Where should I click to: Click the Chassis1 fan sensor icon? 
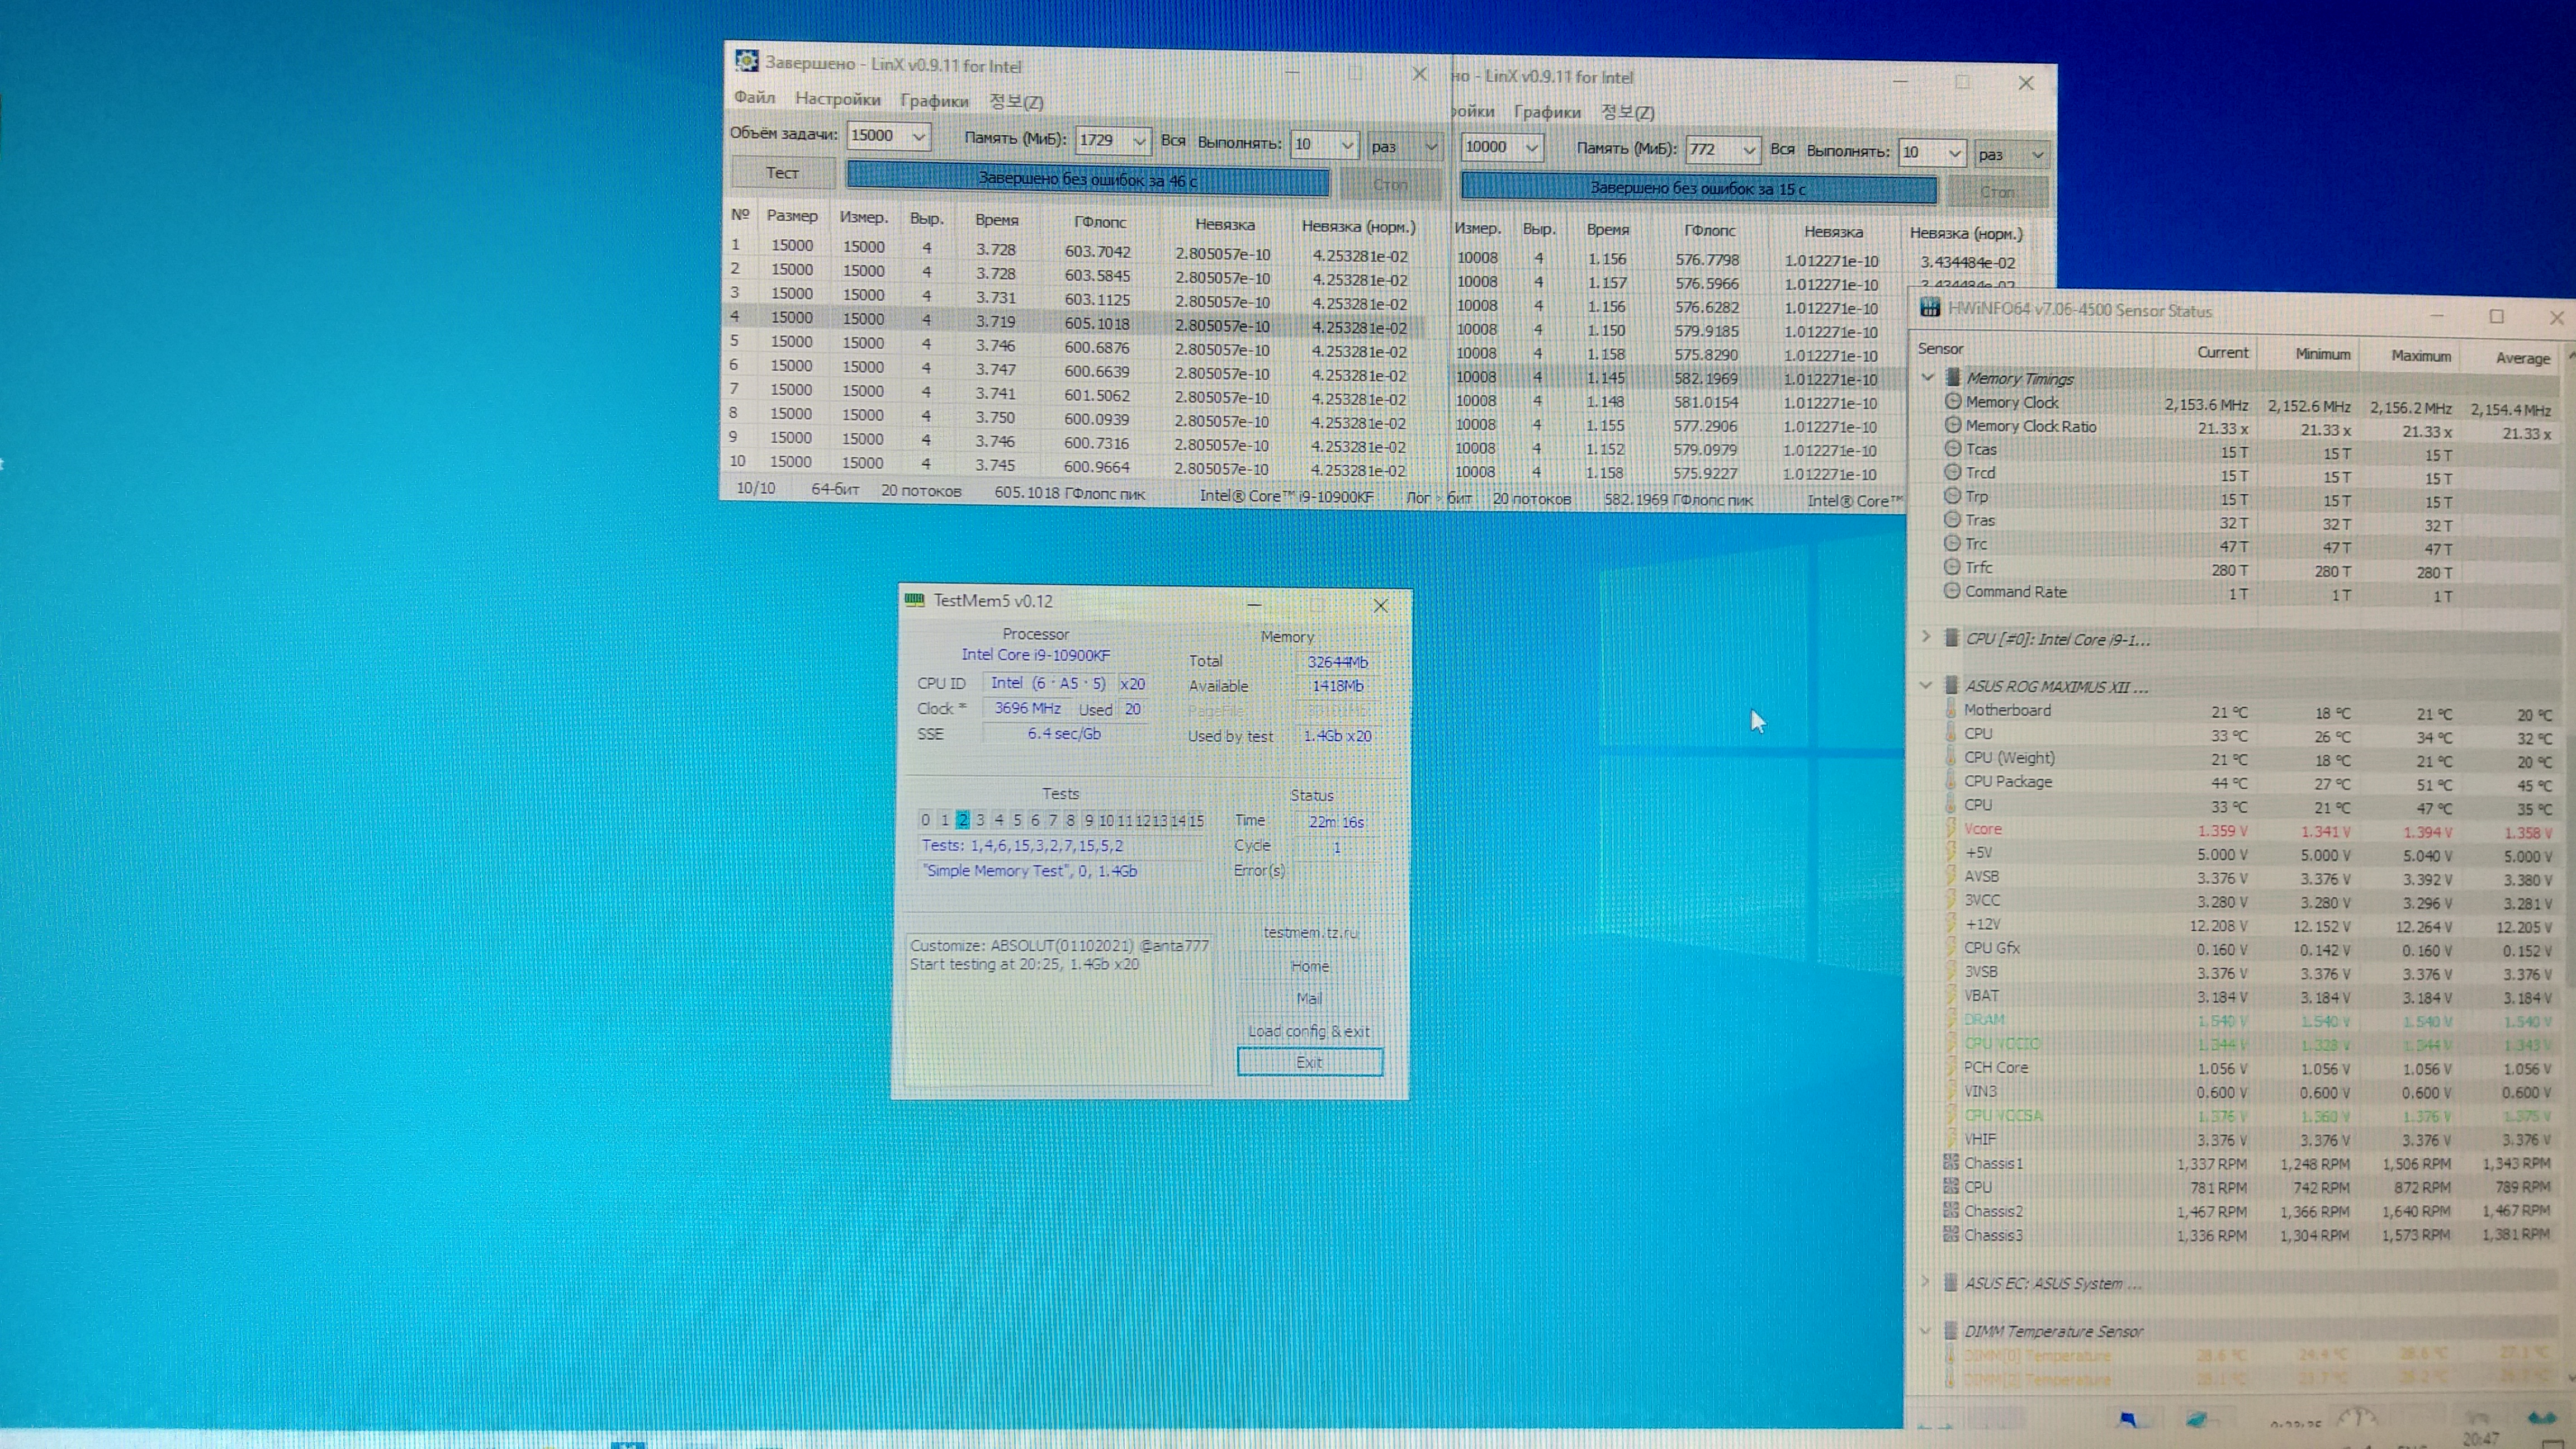click(1950, 1162)
